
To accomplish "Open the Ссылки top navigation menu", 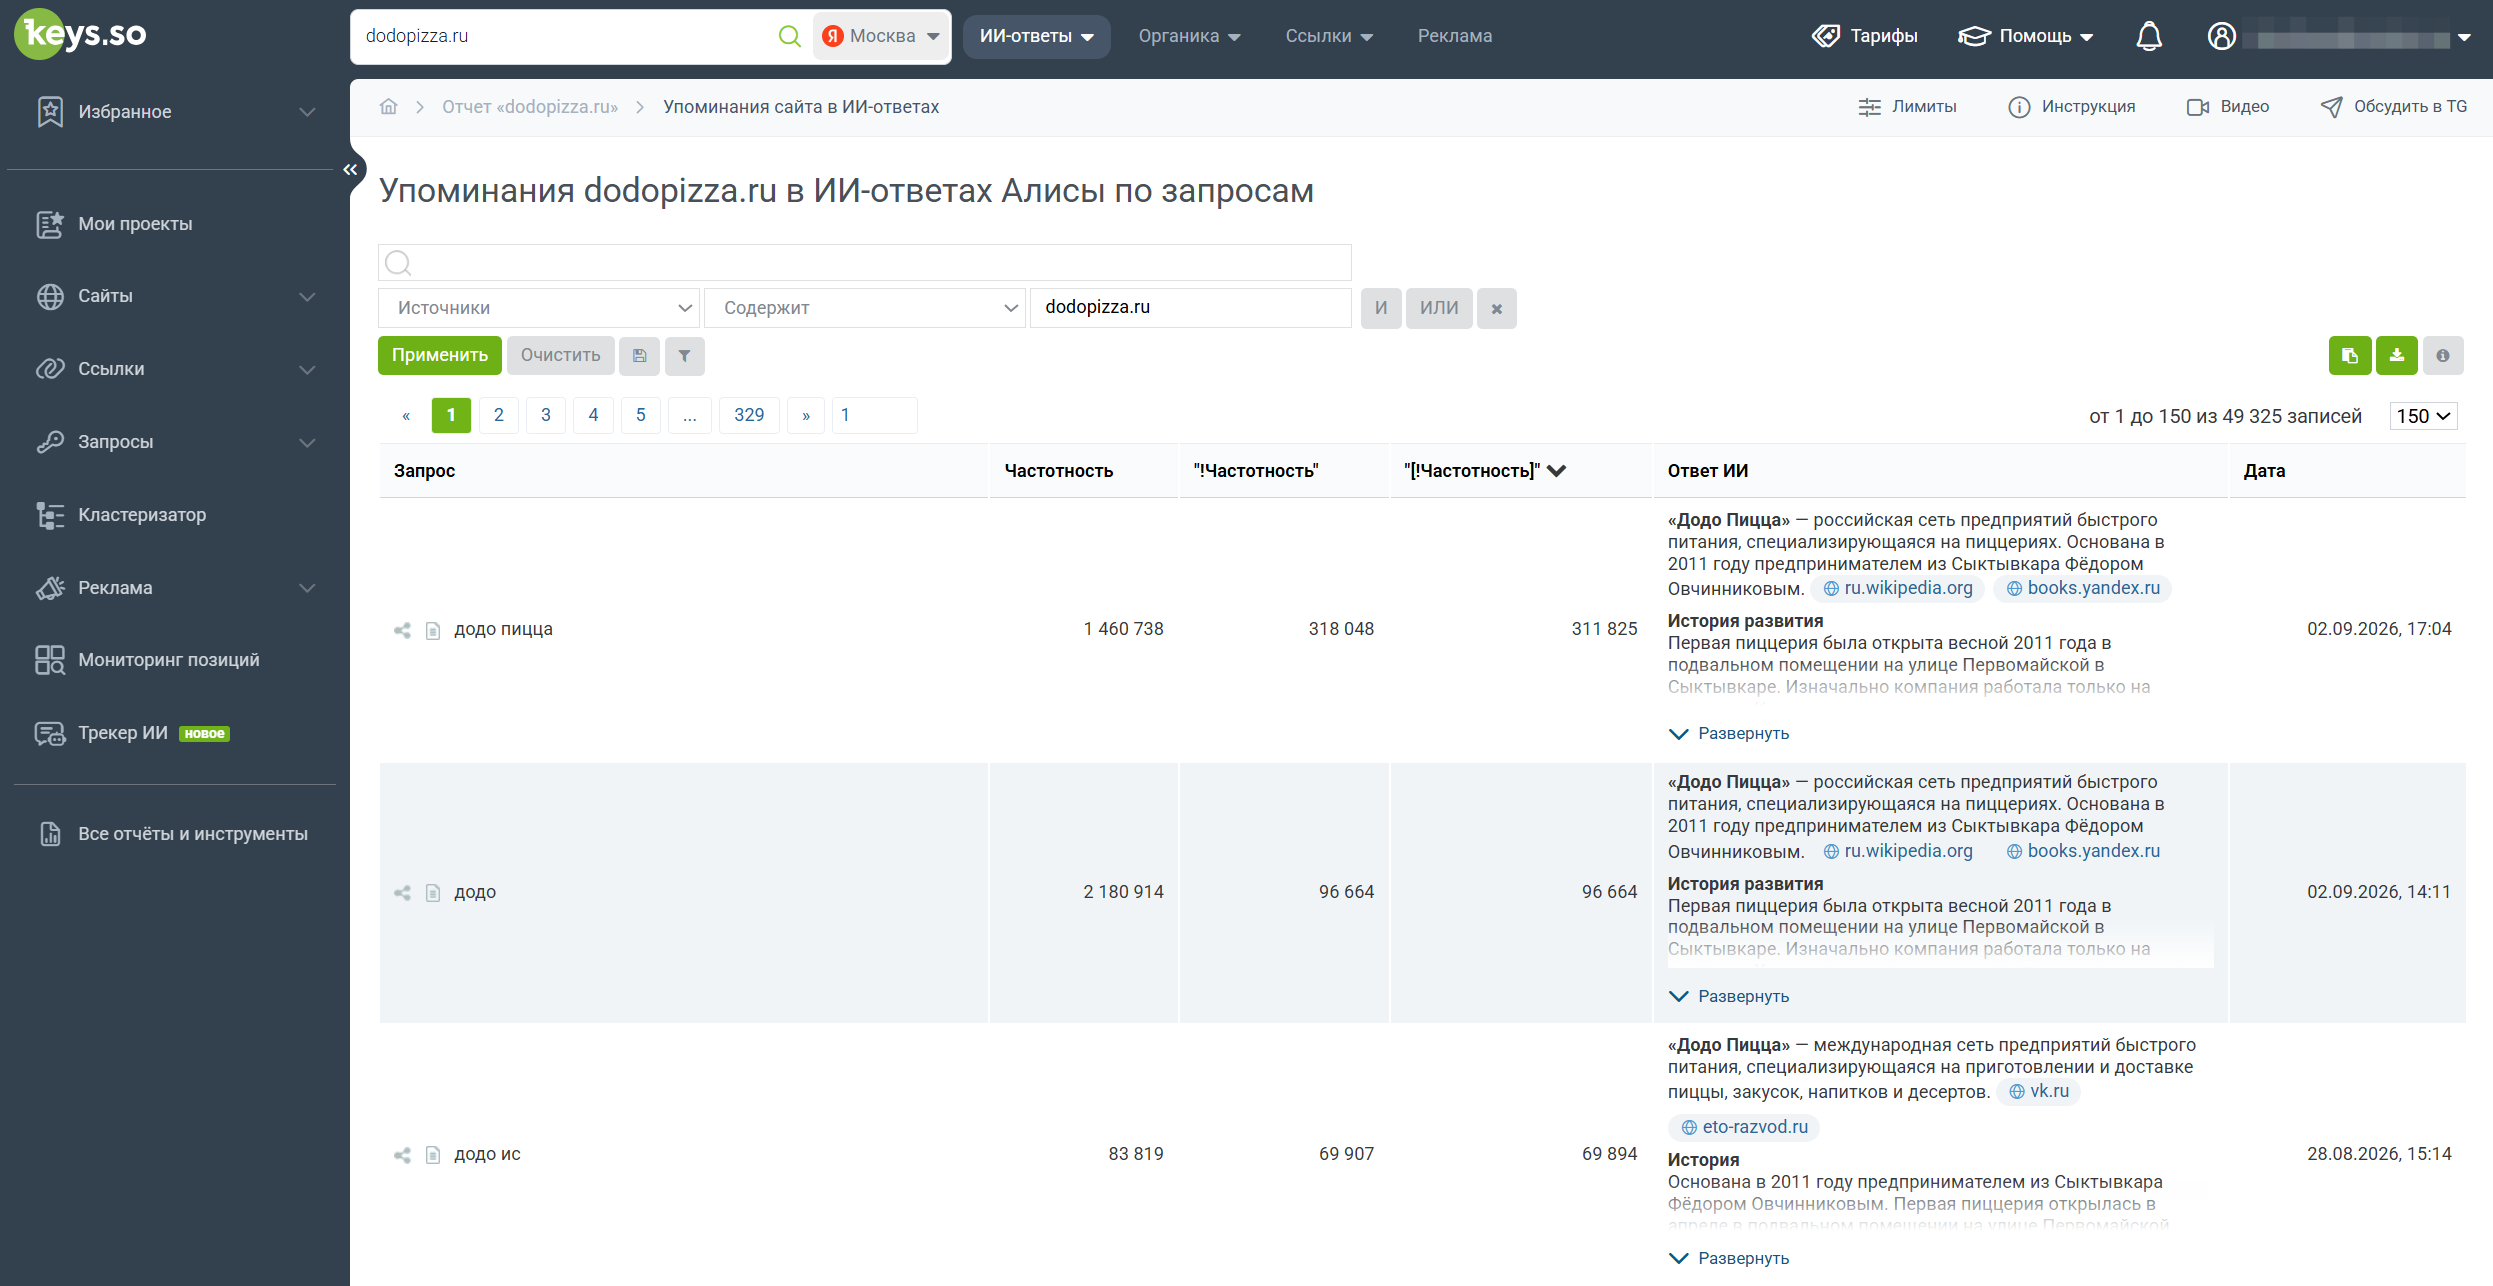I will tap(1329, 36).
